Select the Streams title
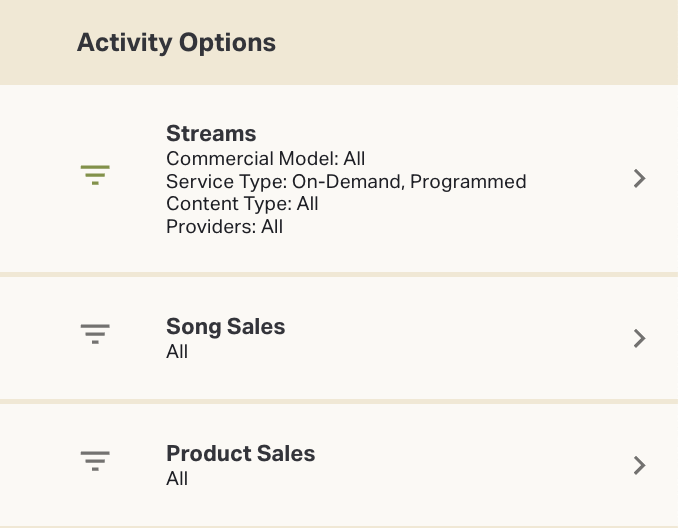 click(211, 134)
